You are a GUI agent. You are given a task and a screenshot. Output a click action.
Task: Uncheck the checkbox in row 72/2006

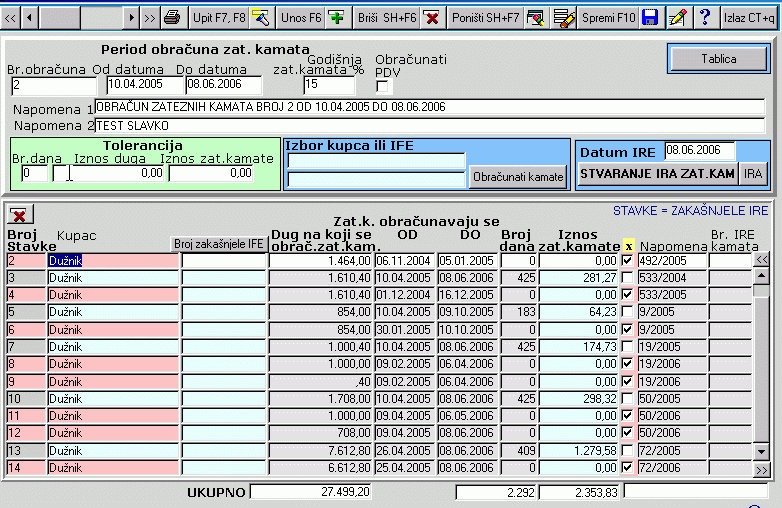click(x=628, y=468)
